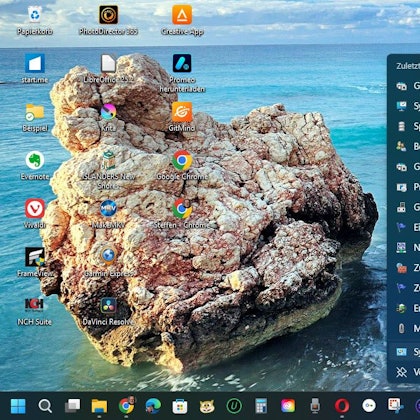Open Microsoft Edge from the taskbar

153,406
